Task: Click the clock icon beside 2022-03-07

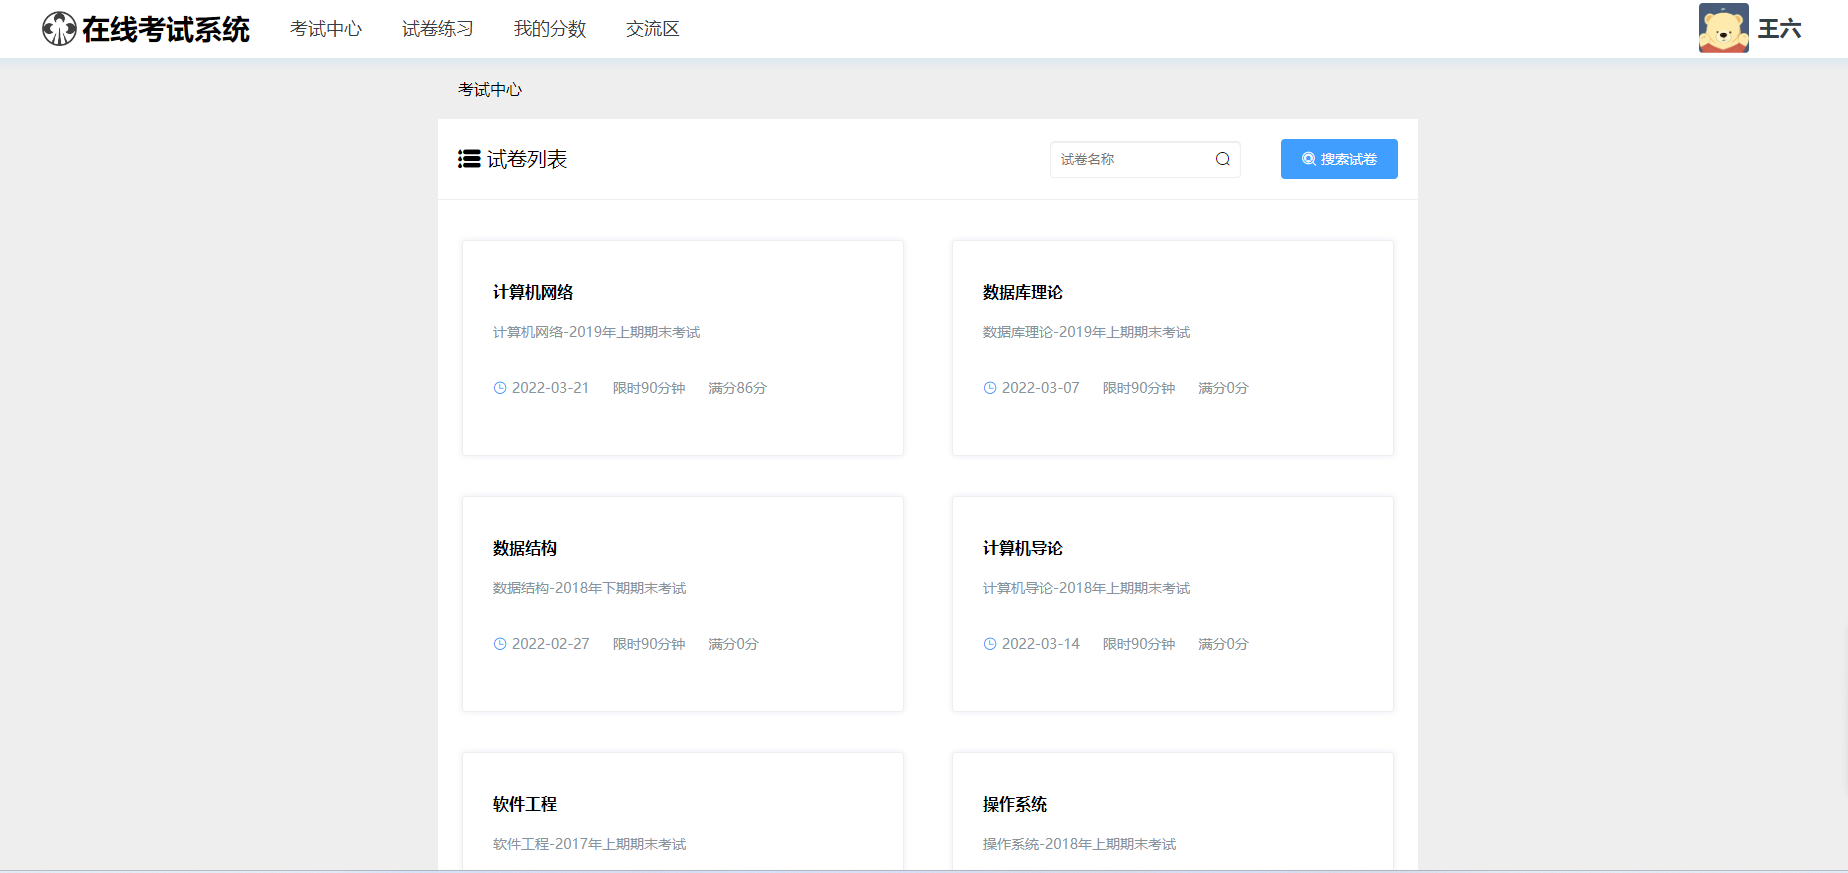Action: [x=990, y=388]
